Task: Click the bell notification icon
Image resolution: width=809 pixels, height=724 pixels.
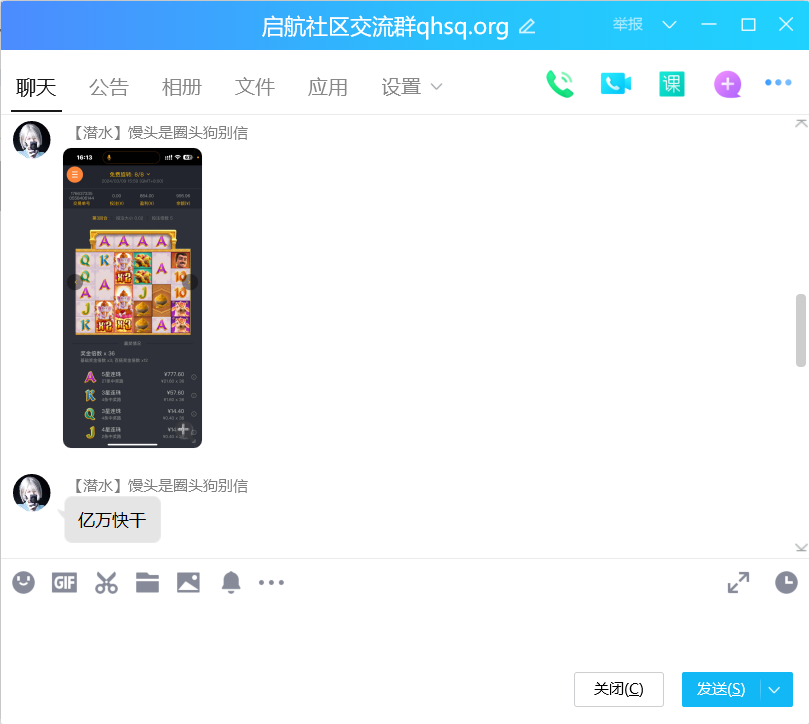Action: click(231, 583)
